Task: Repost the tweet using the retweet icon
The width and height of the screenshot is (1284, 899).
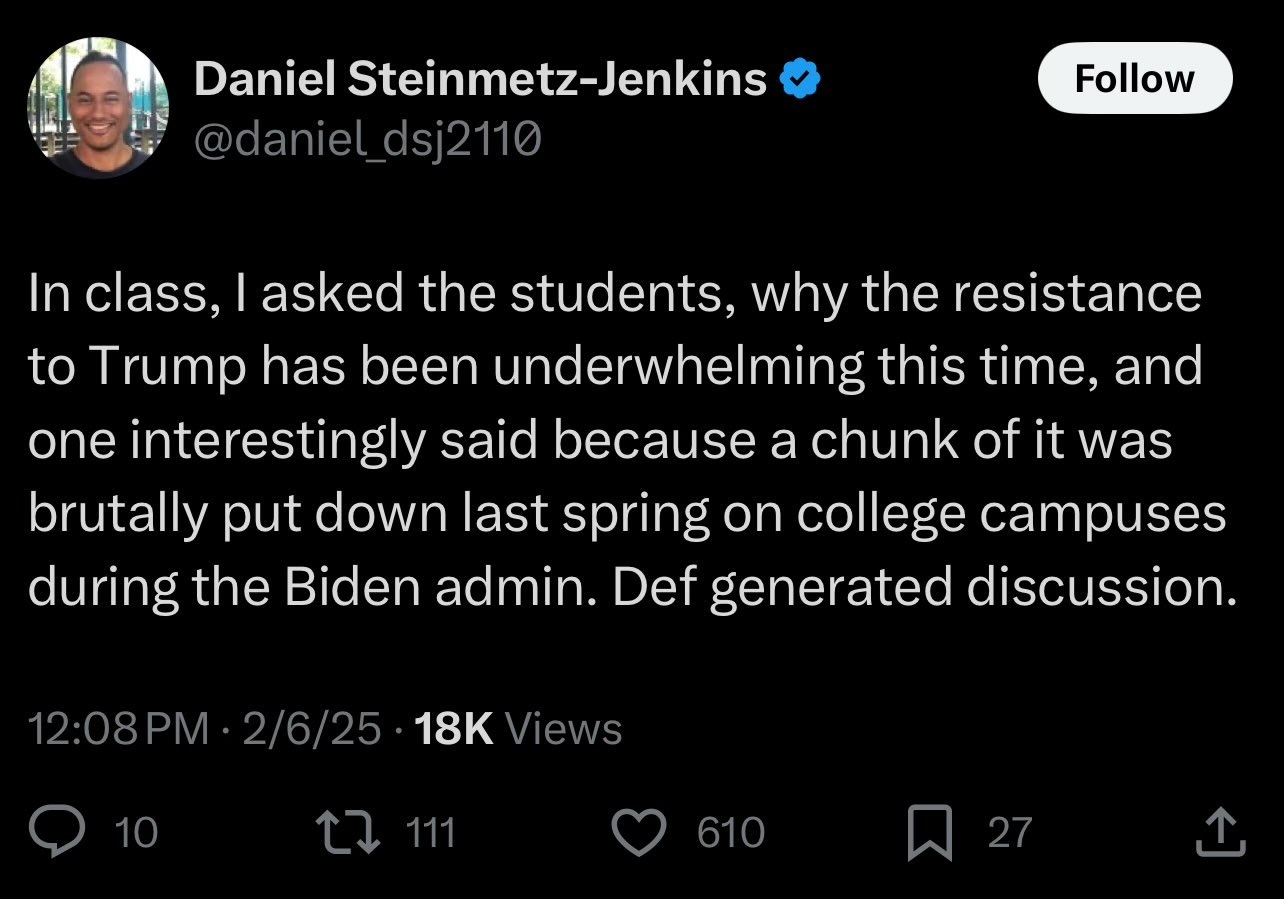Action: point(348,833)
